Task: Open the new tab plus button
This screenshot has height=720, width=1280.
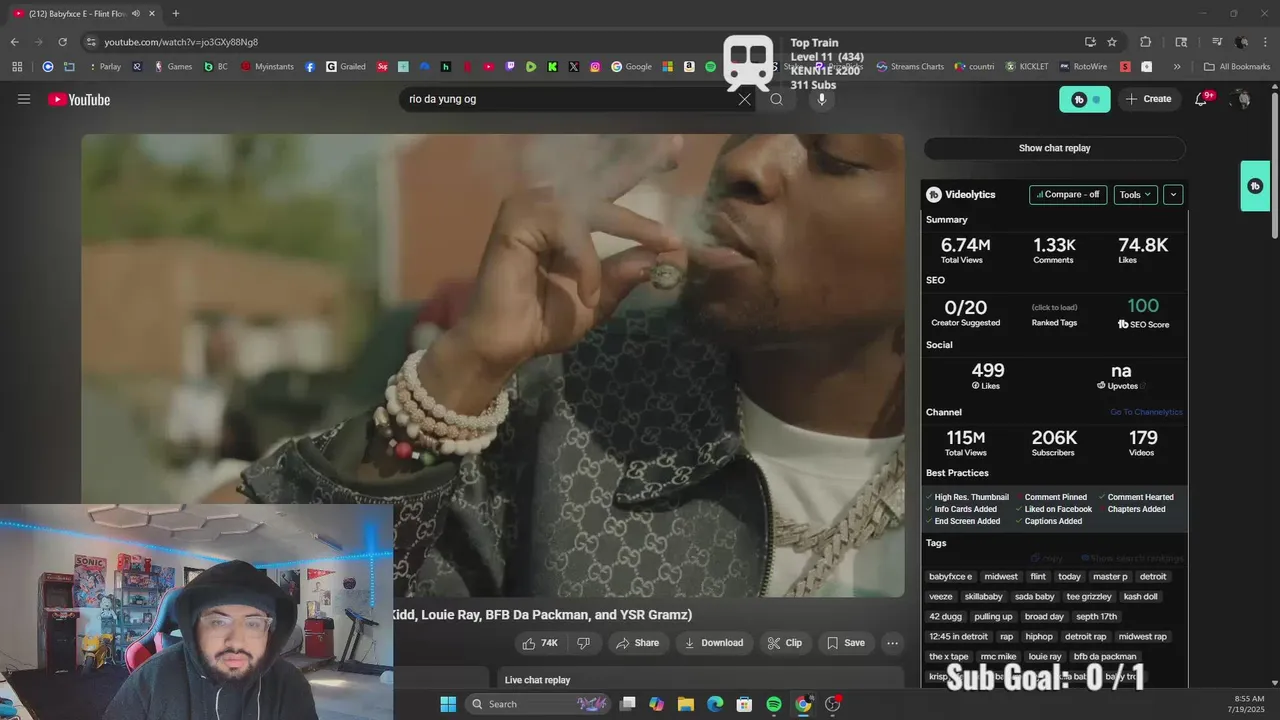Action: point(176,13)
